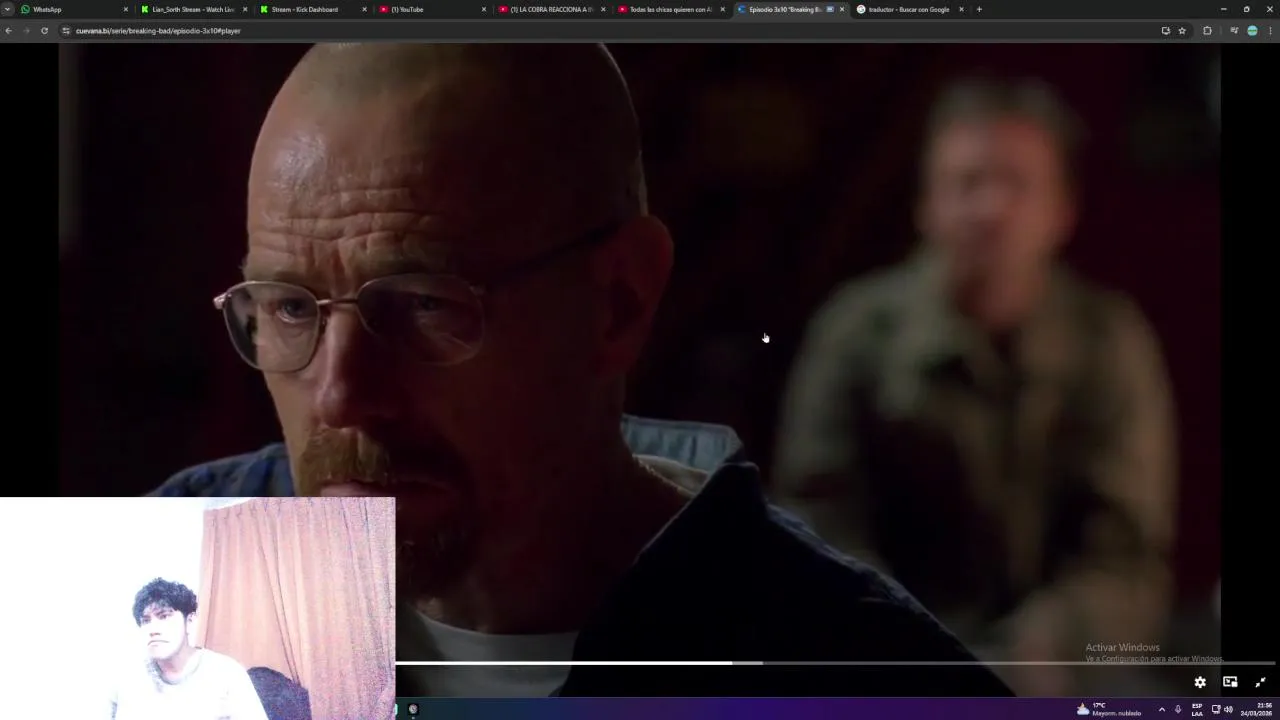Show hidden system tray icons

click(x=1161, y=709)
